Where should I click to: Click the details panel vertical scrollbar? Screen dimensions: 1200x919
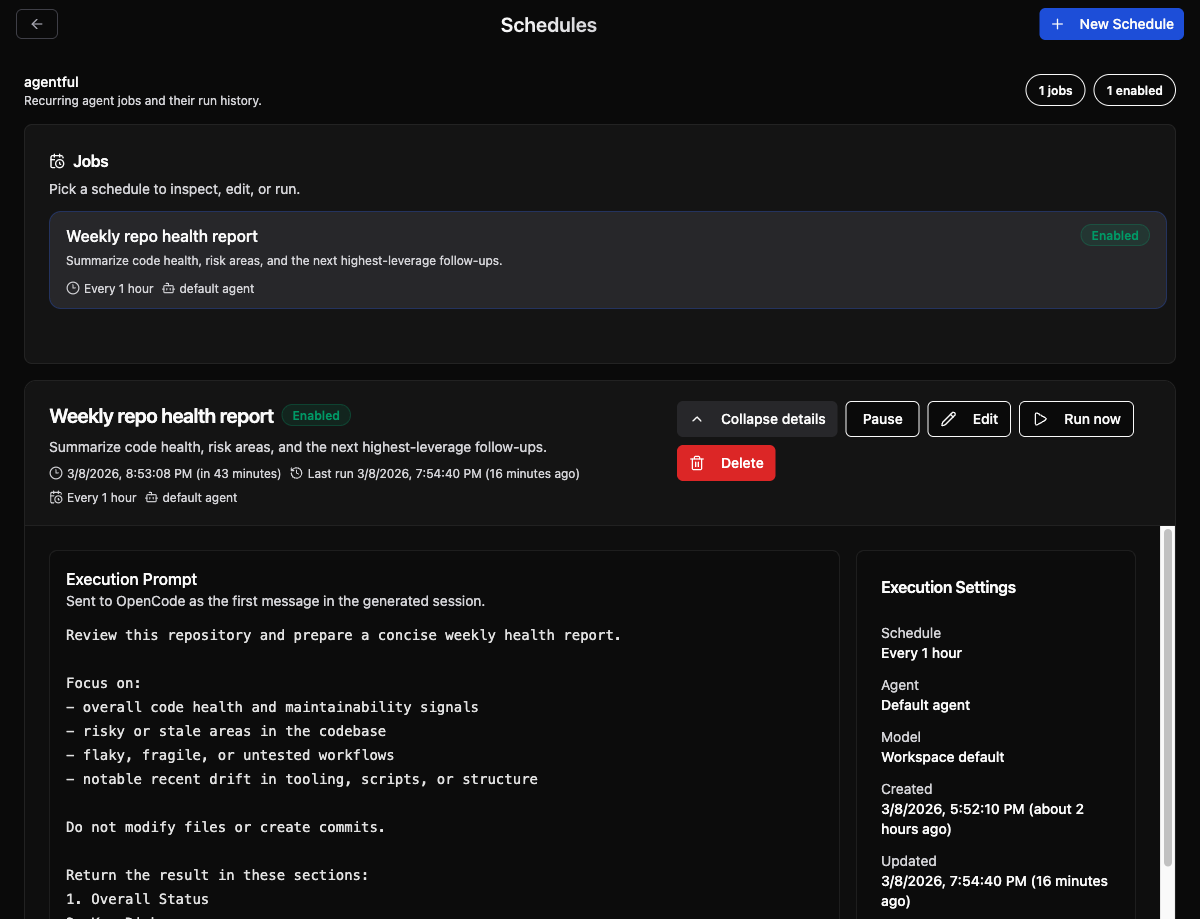[1167, 697]
